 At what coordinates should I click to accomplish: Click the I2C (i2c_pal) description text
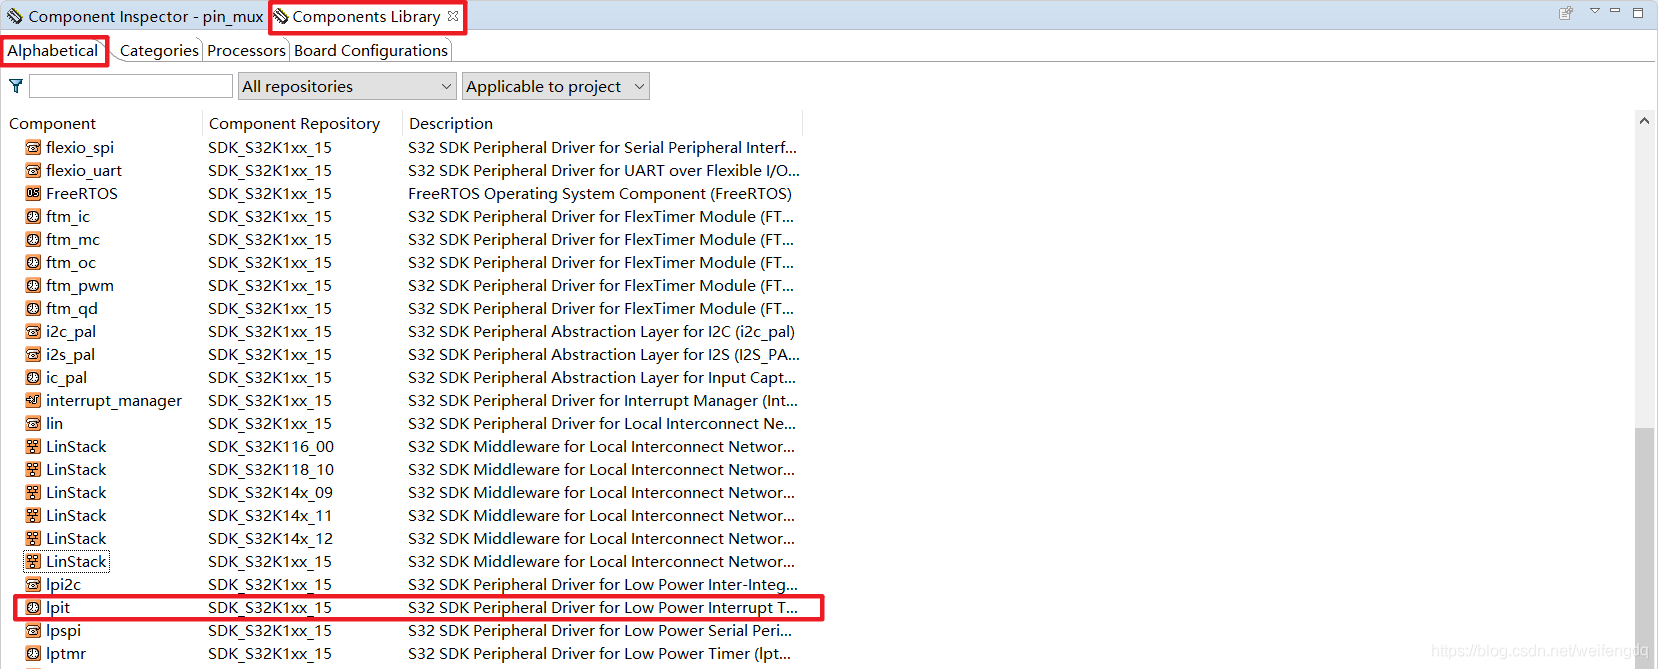tap(602, 332)
